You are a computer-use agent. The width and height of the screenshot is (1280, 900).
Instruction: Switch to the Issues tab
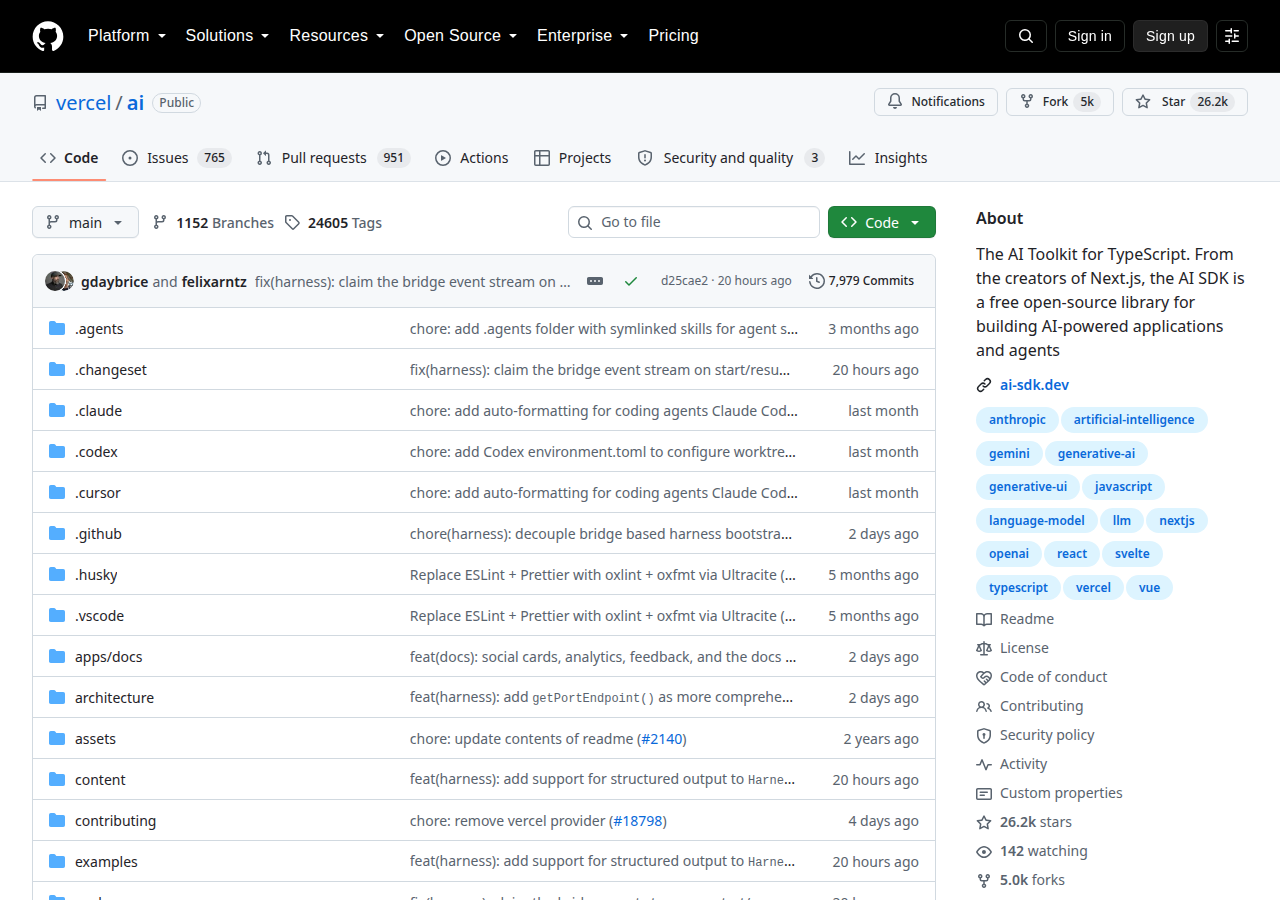(x=177, y=158)
